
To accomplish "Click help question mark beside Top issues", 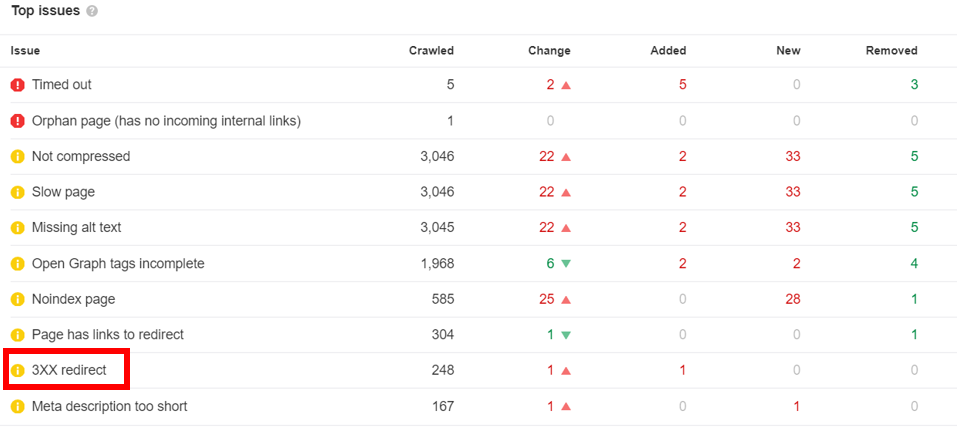I will point(92,11).
